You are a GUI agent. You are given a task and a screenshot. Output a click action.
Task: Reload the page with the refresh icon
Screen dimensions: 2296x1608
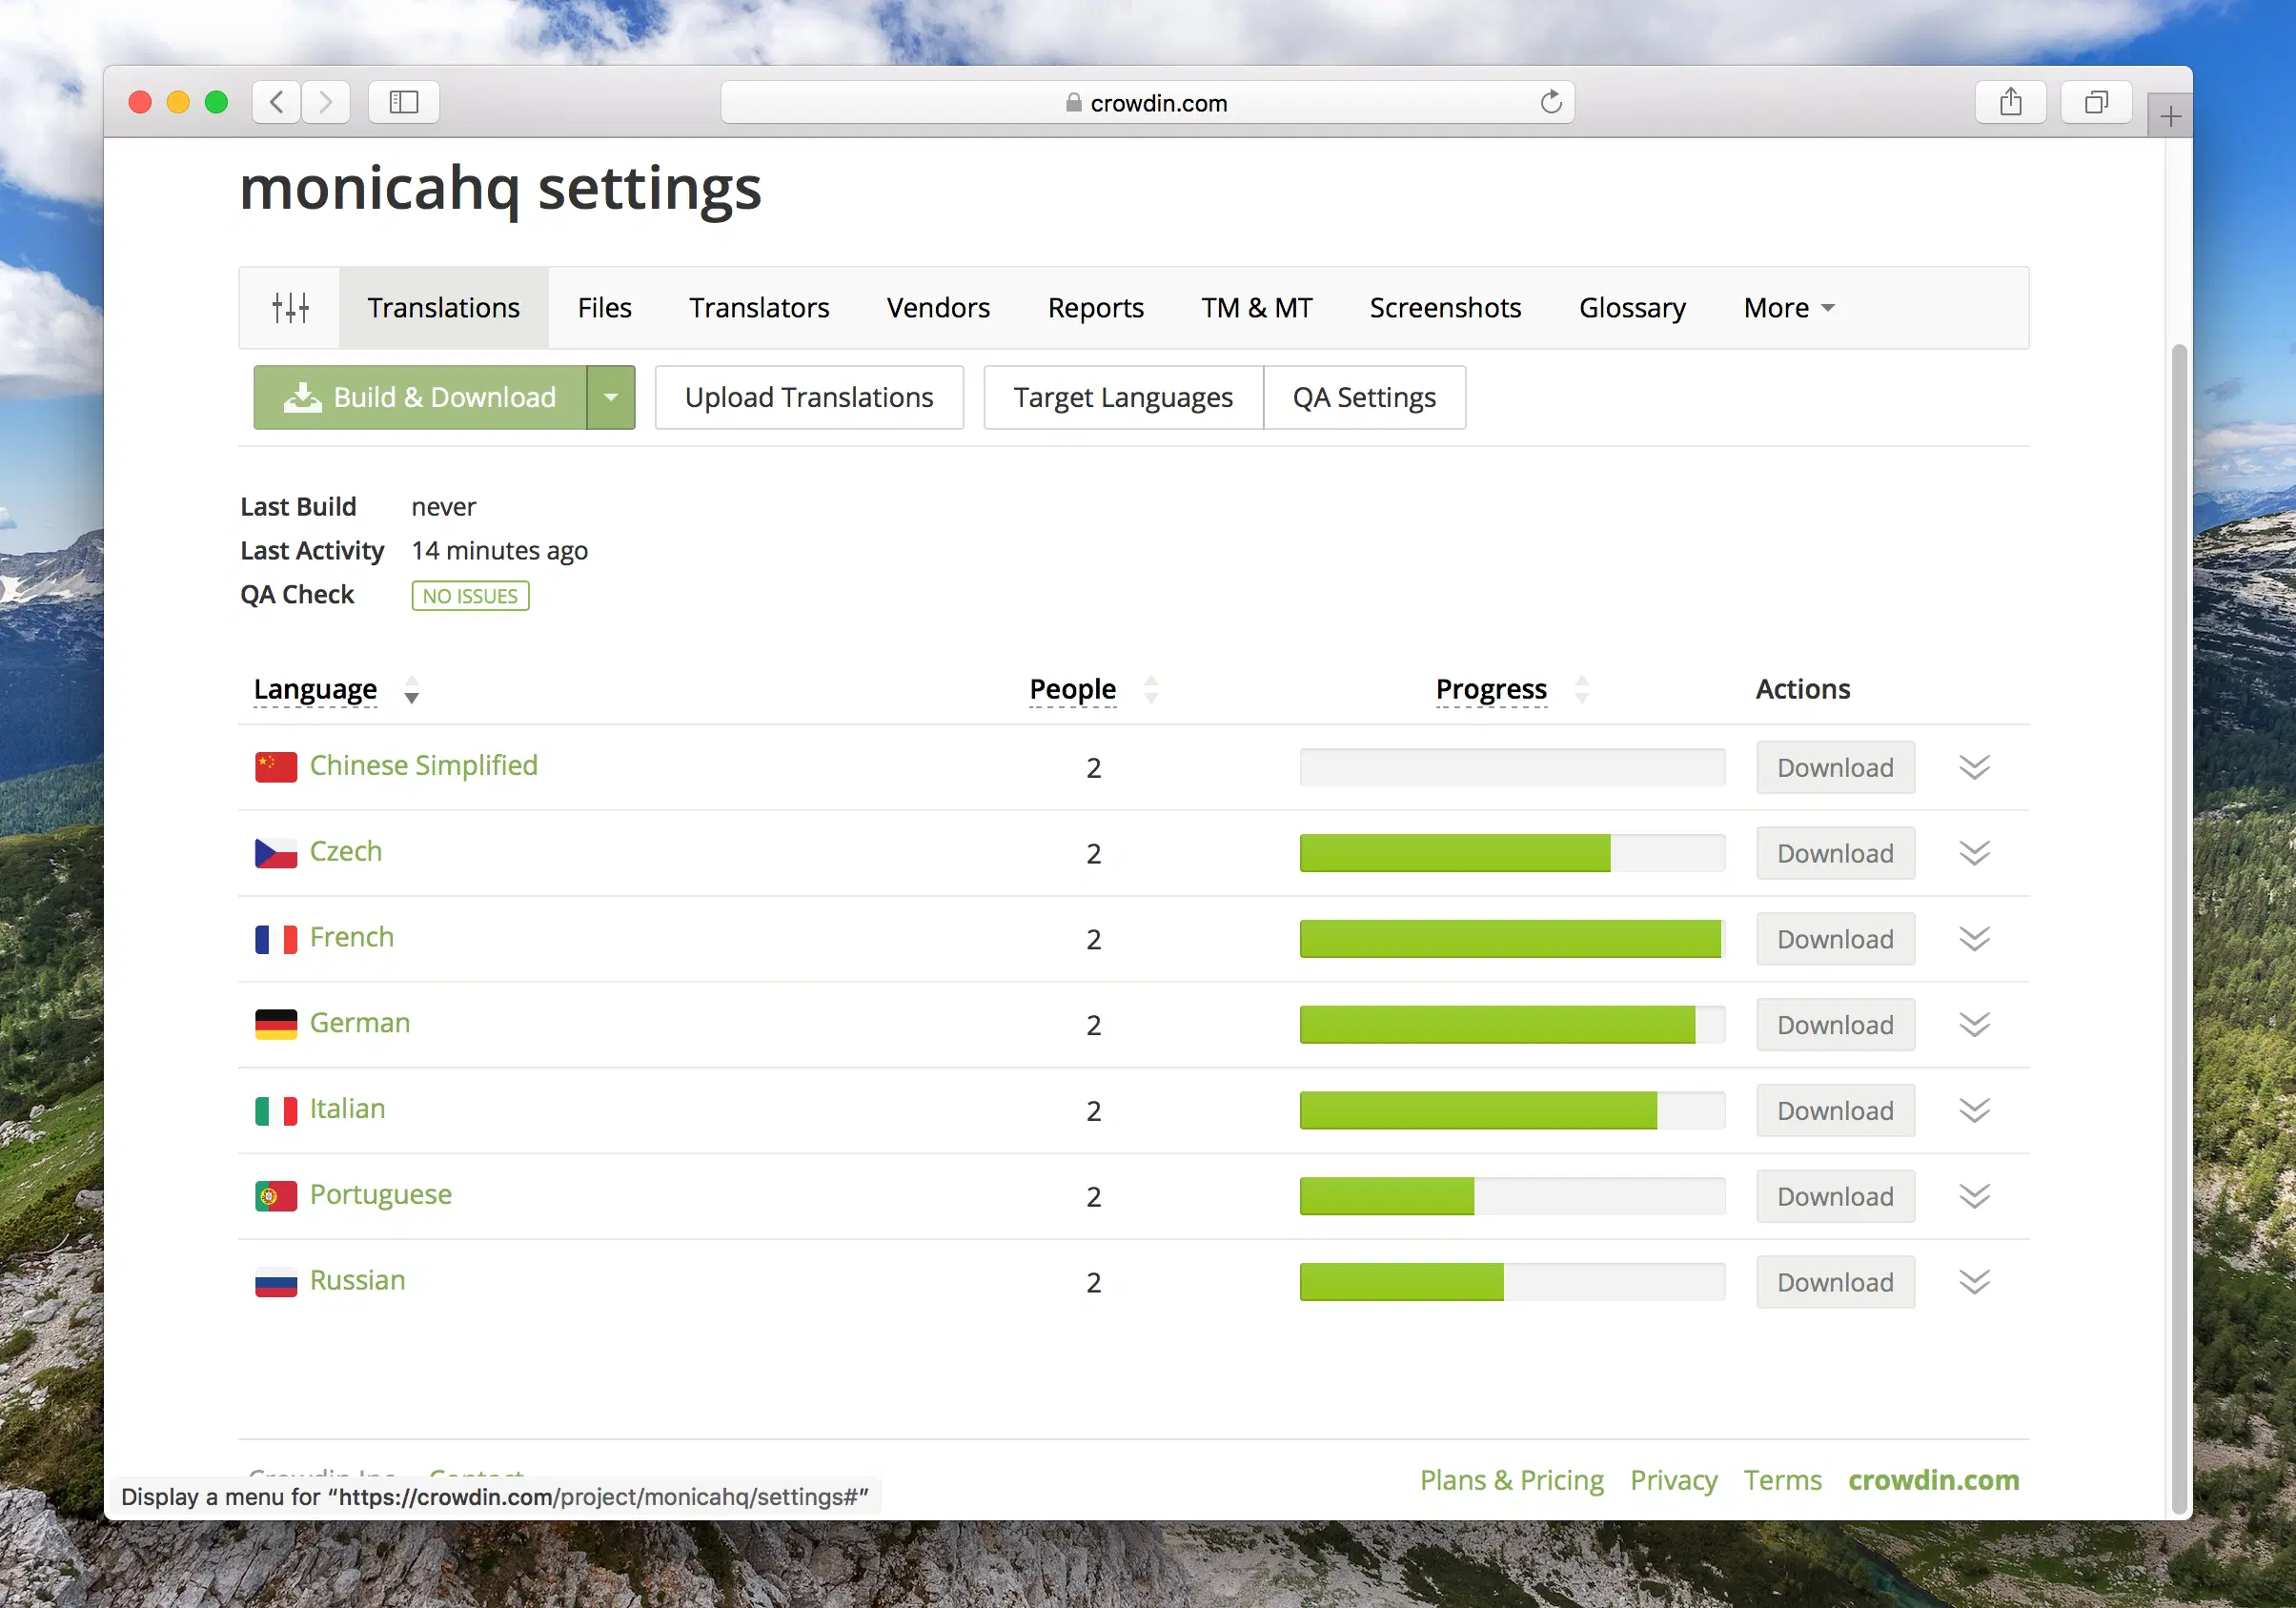pos(1551,102)
